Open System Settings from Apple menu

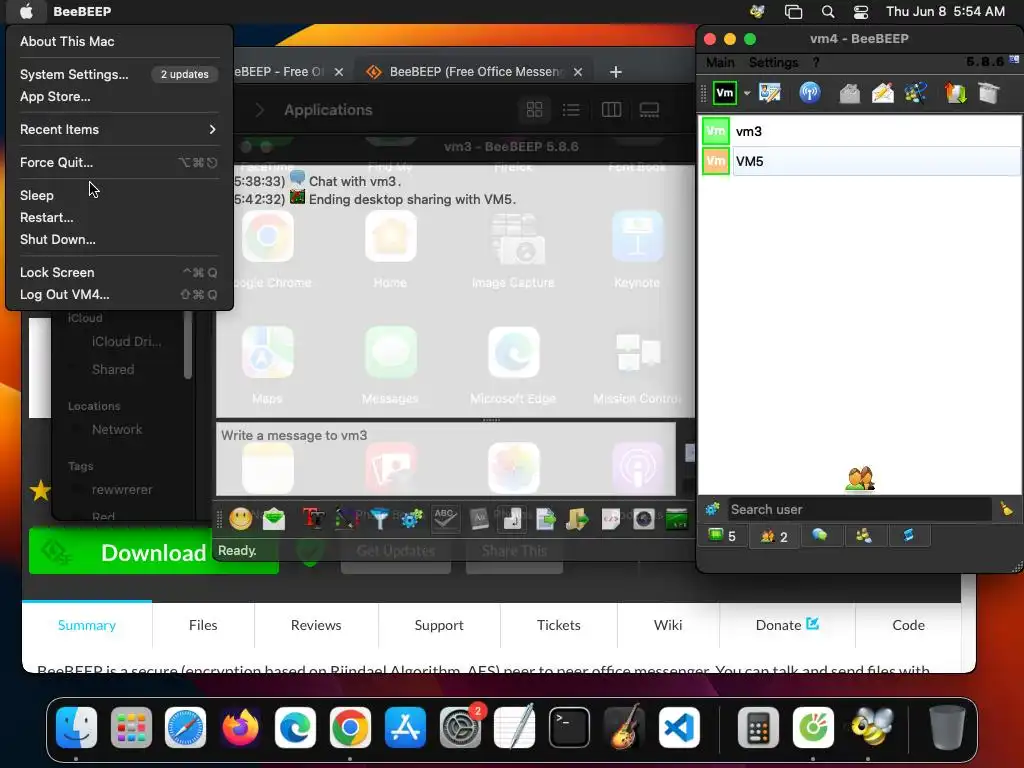coord(119,74)
